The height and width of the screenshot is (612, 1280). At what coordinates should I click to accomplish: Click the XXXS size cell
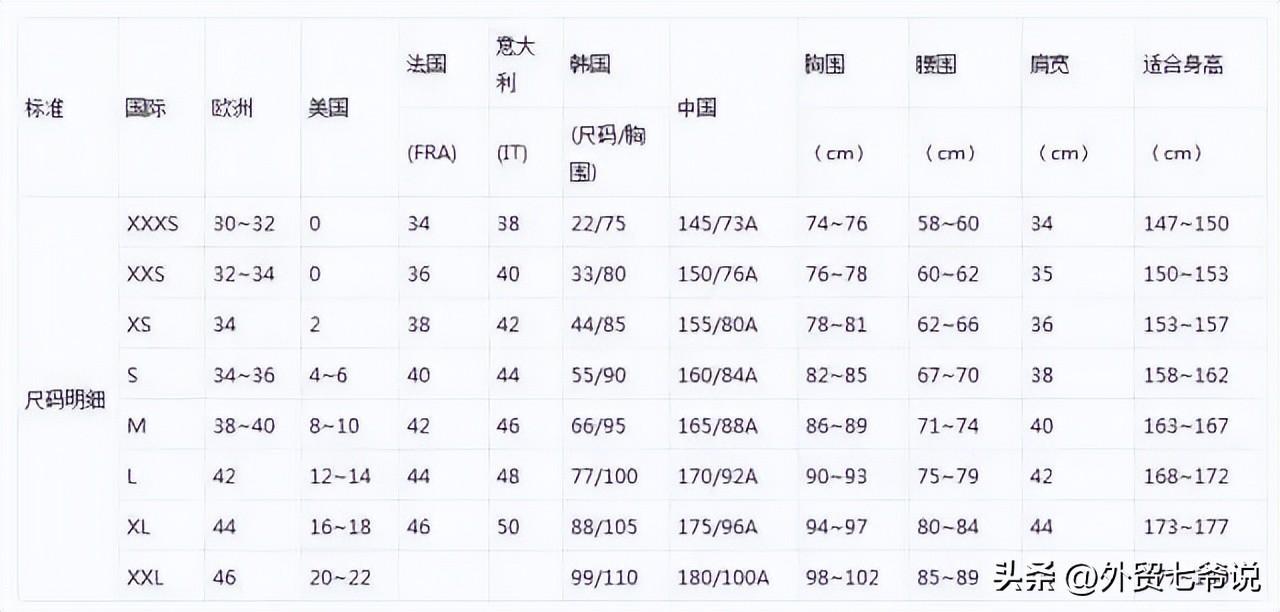click(x=152, y=224)
